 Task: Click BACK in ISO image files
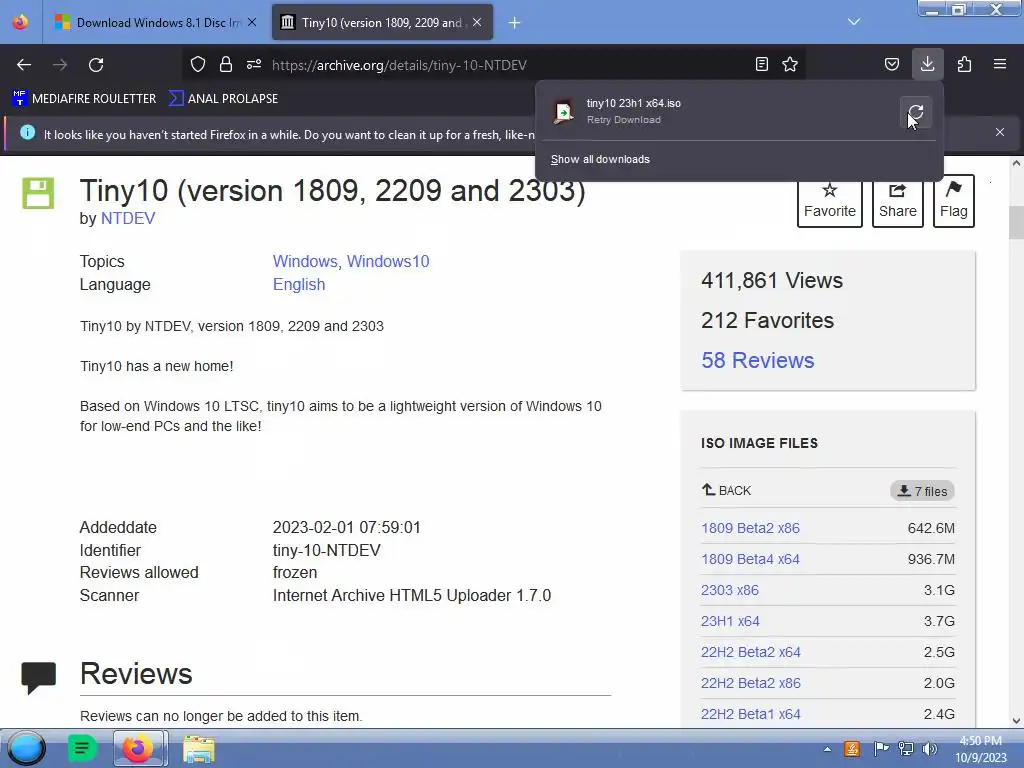click(726, 490)
